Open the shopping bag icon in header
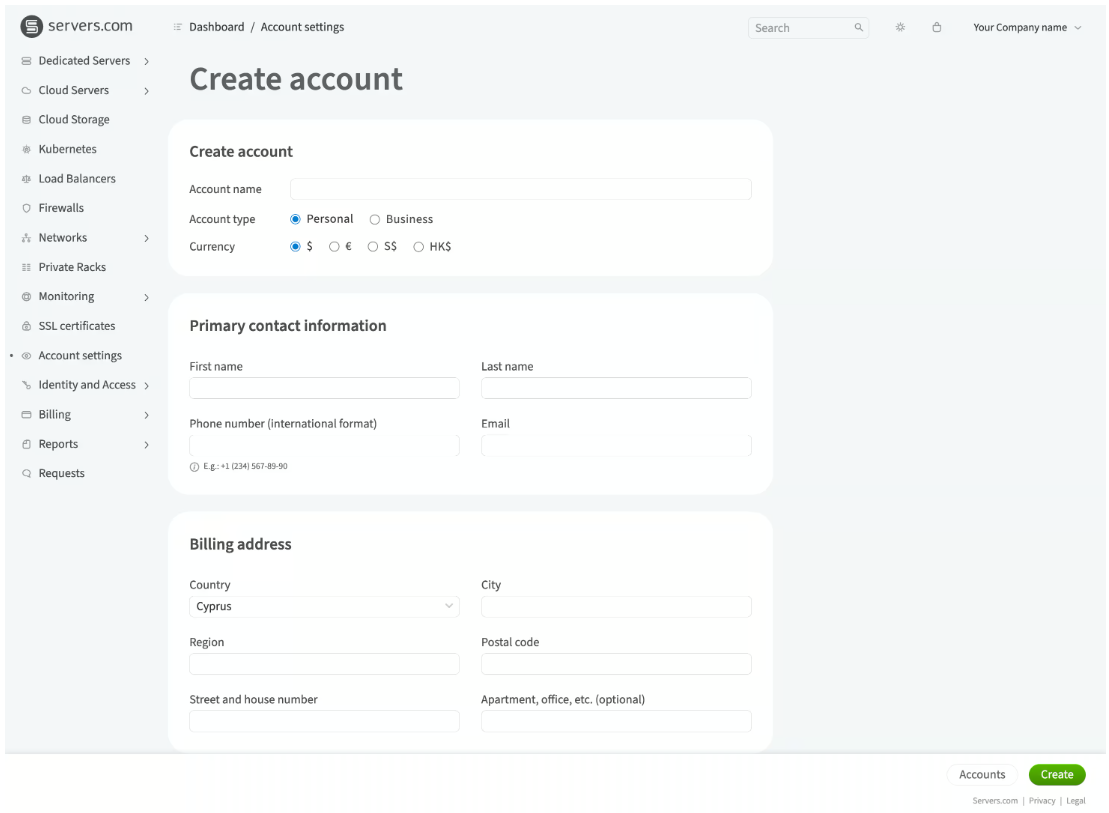 [x=937, y=28]
